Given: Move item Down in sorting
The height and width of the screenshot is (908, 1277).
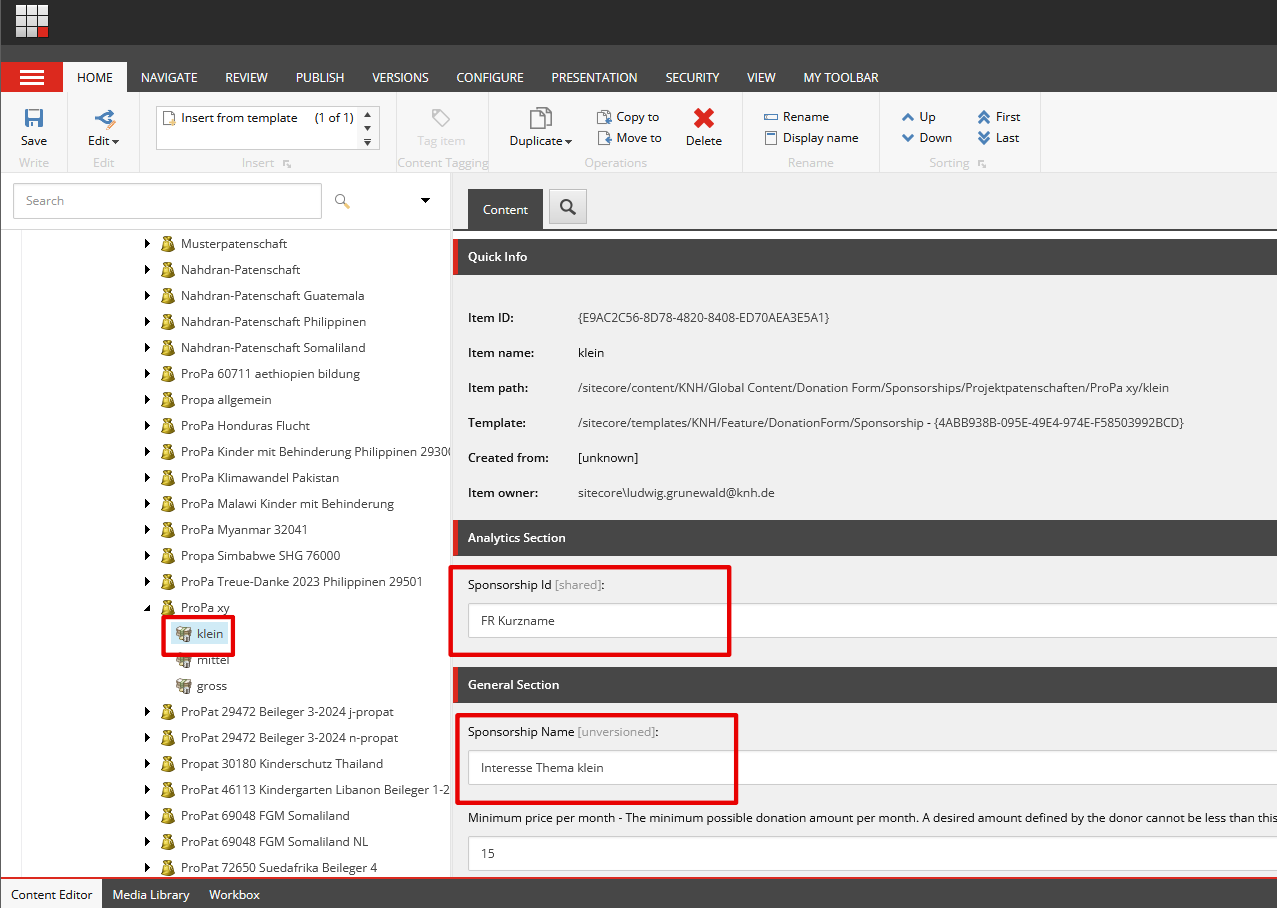Looking at the screenshot, I should tap(926, 138).
